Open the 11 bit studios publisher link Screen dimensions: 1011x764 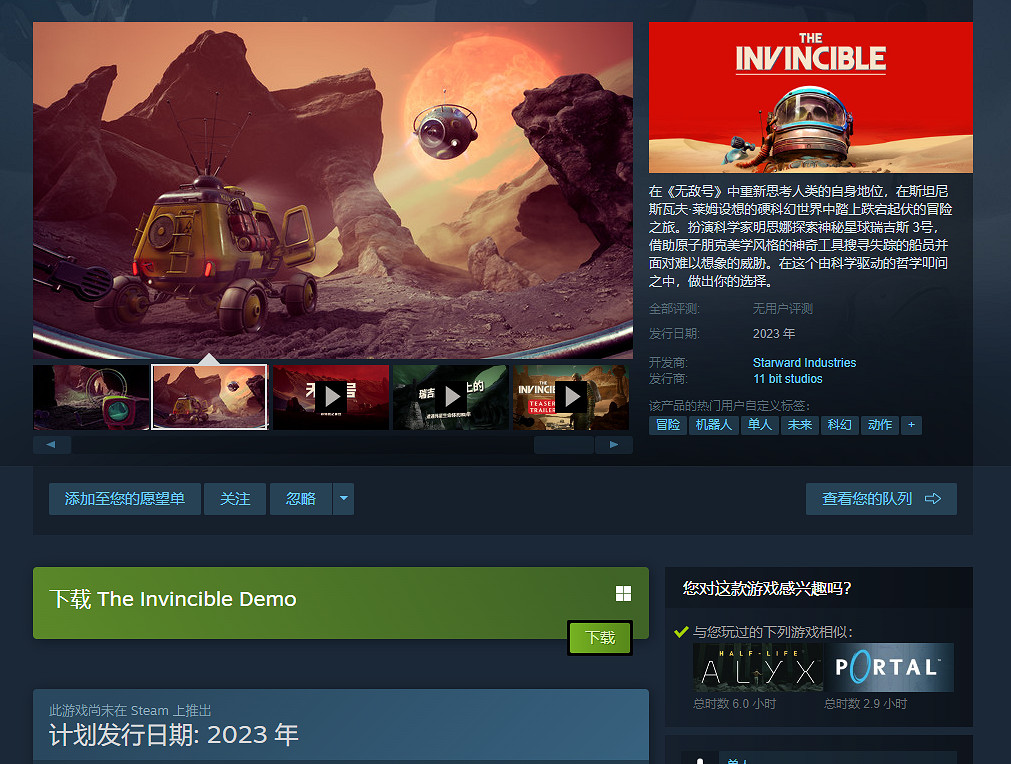pos(788,378)
